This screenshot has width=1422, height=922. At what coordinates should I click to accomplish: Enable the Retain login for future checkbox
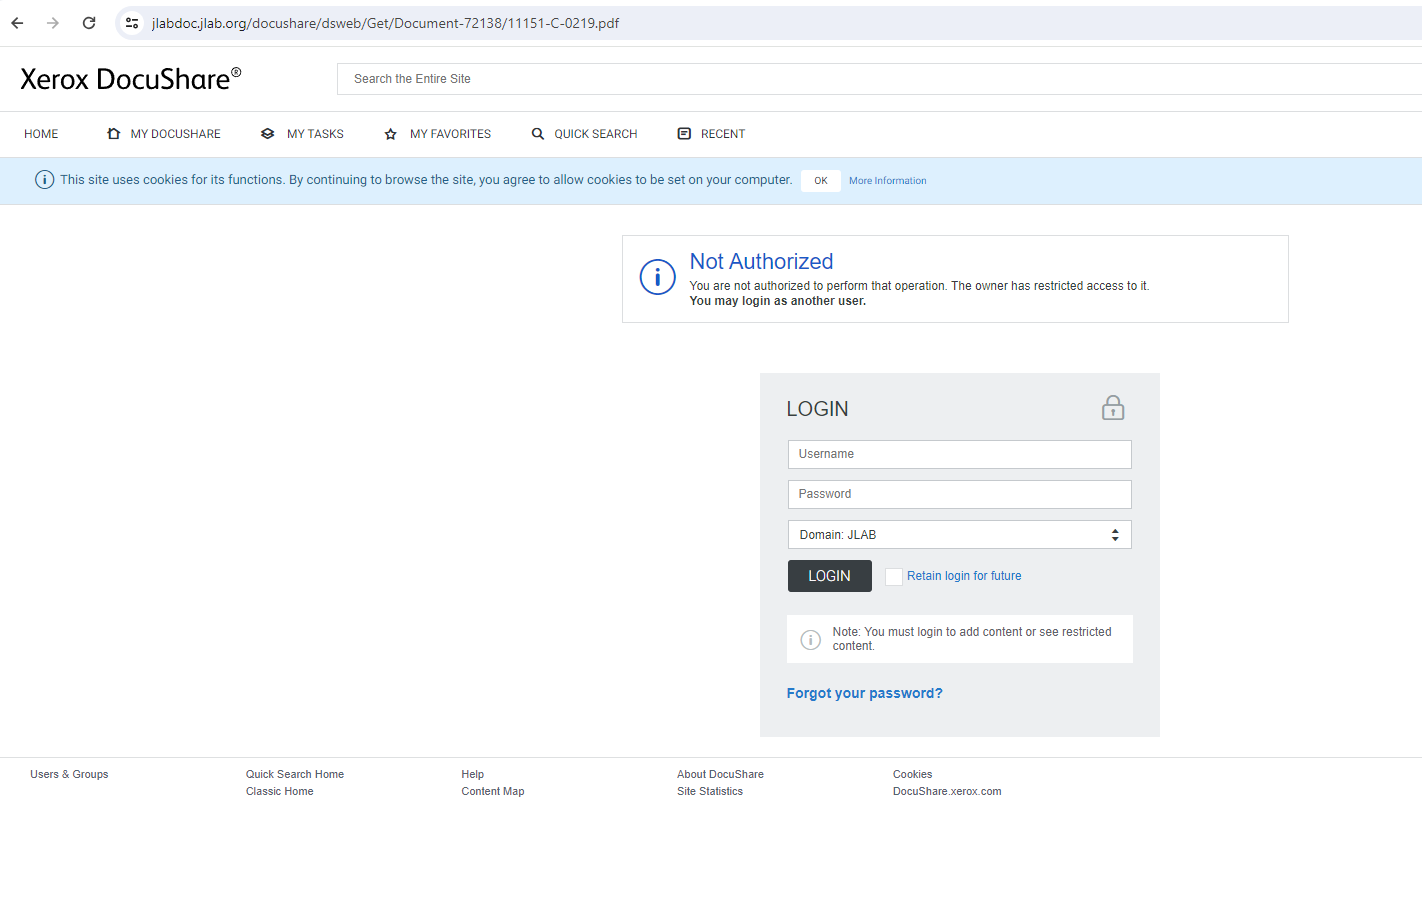point(894,577)
